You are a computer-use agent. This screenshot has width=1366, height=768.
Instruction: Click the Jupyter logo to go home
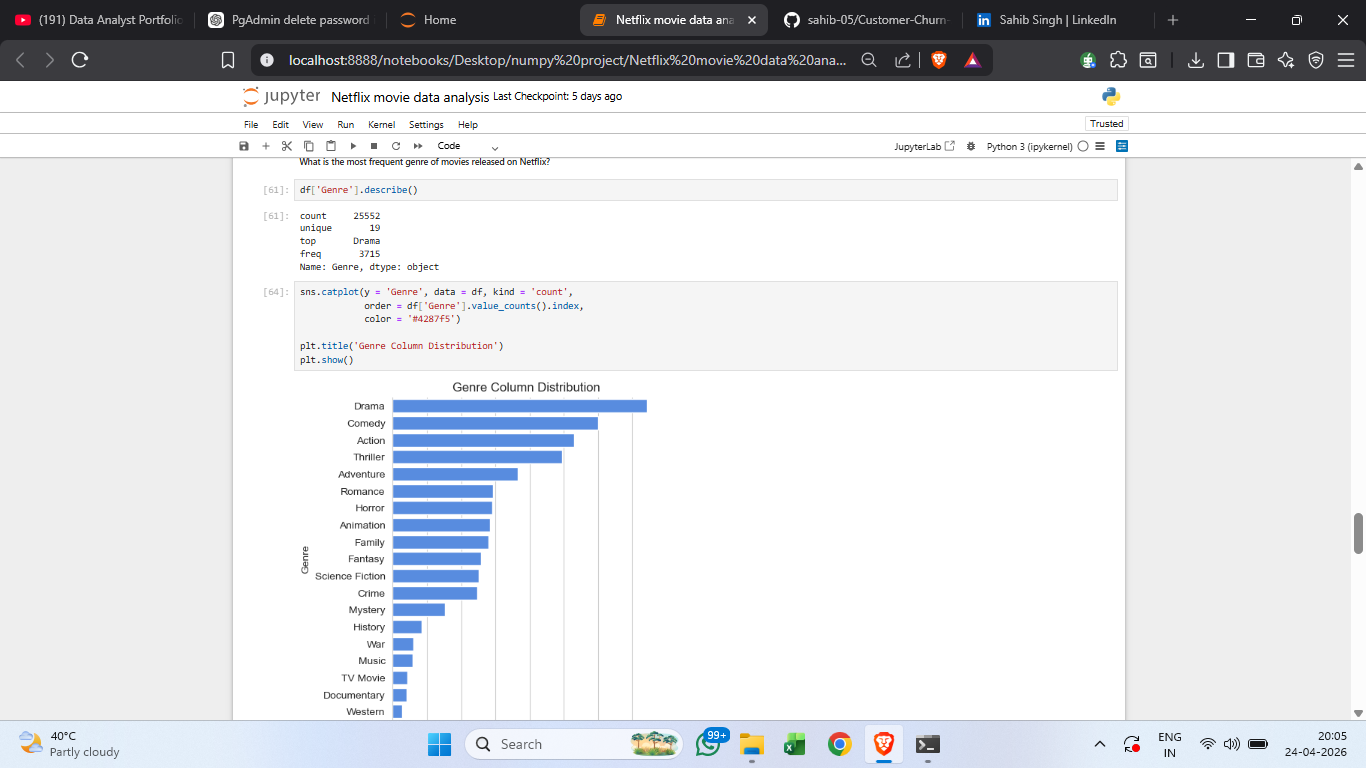282,96
